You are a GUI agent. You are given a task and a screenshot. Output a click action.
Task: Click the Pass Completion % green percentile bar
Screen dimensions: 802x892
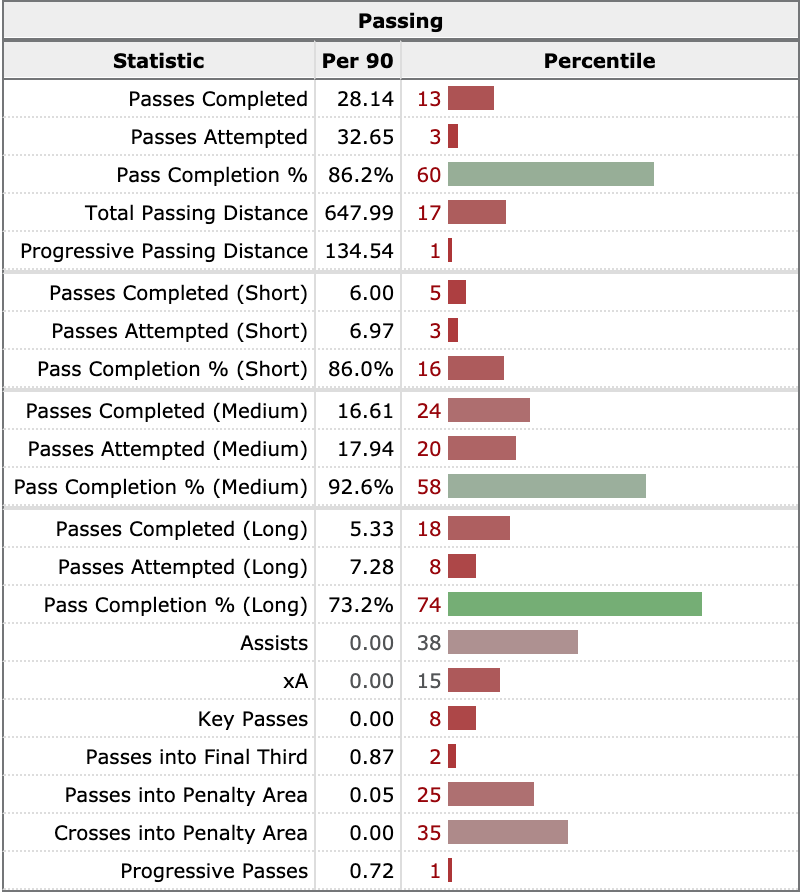[550, 175]
